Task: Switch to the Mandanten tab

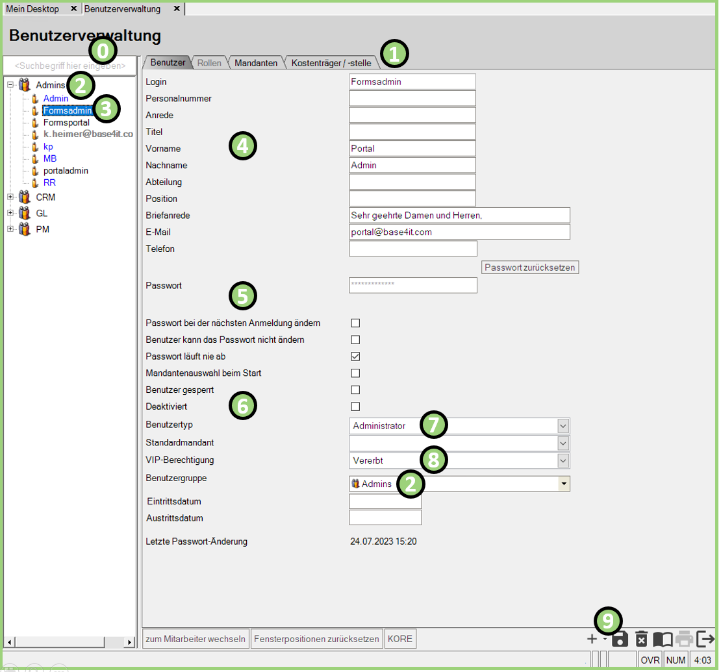Action: (257, 62)
